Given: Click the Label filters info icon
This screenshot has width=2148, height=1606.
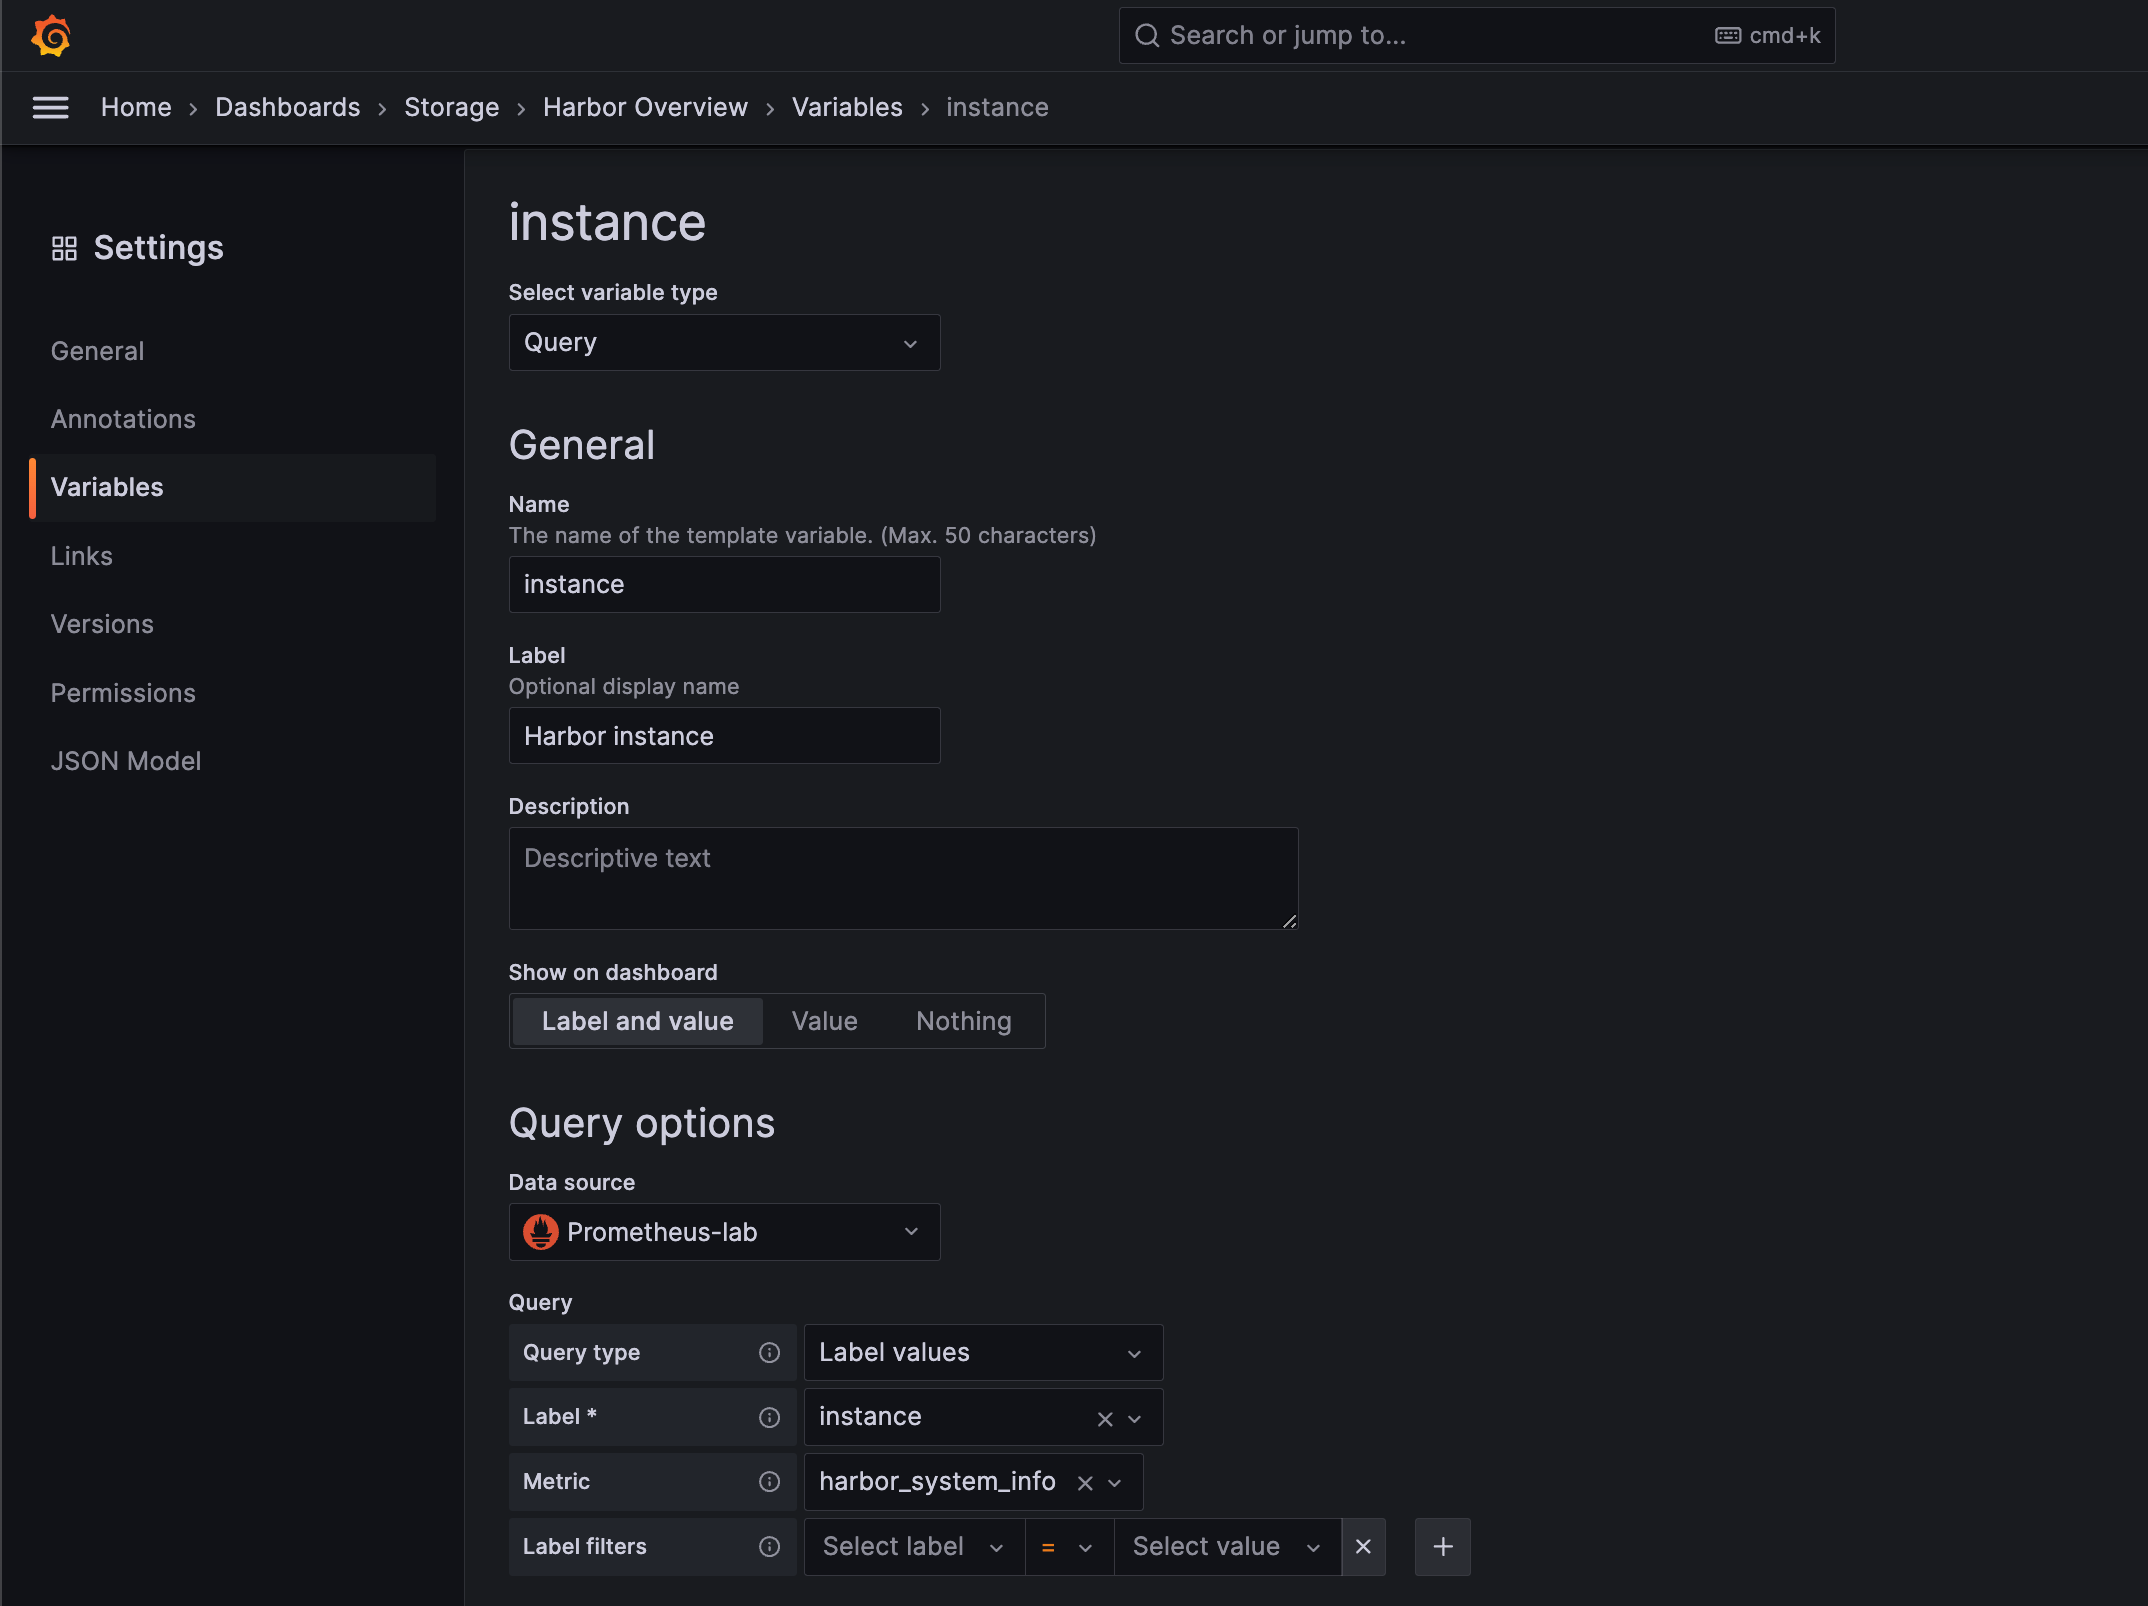Looking at the screenshot, I should [769, 1547].
